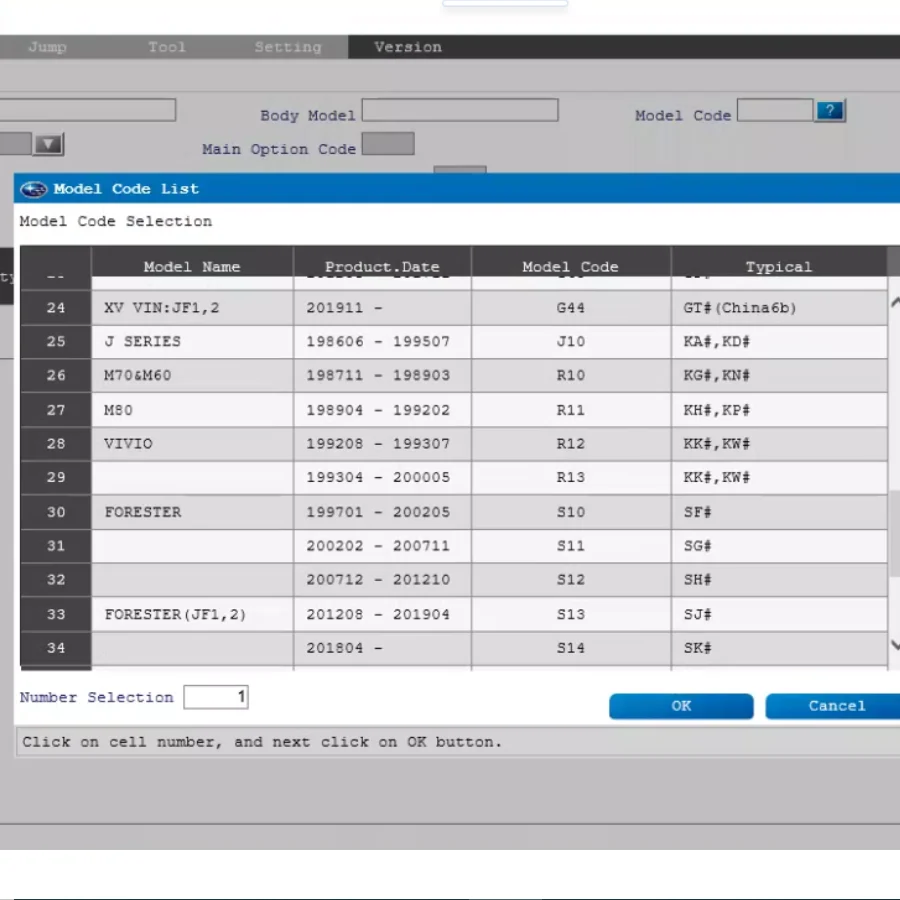Select row number 24 cell
900x900 pixels.
(x=56, y=308)
